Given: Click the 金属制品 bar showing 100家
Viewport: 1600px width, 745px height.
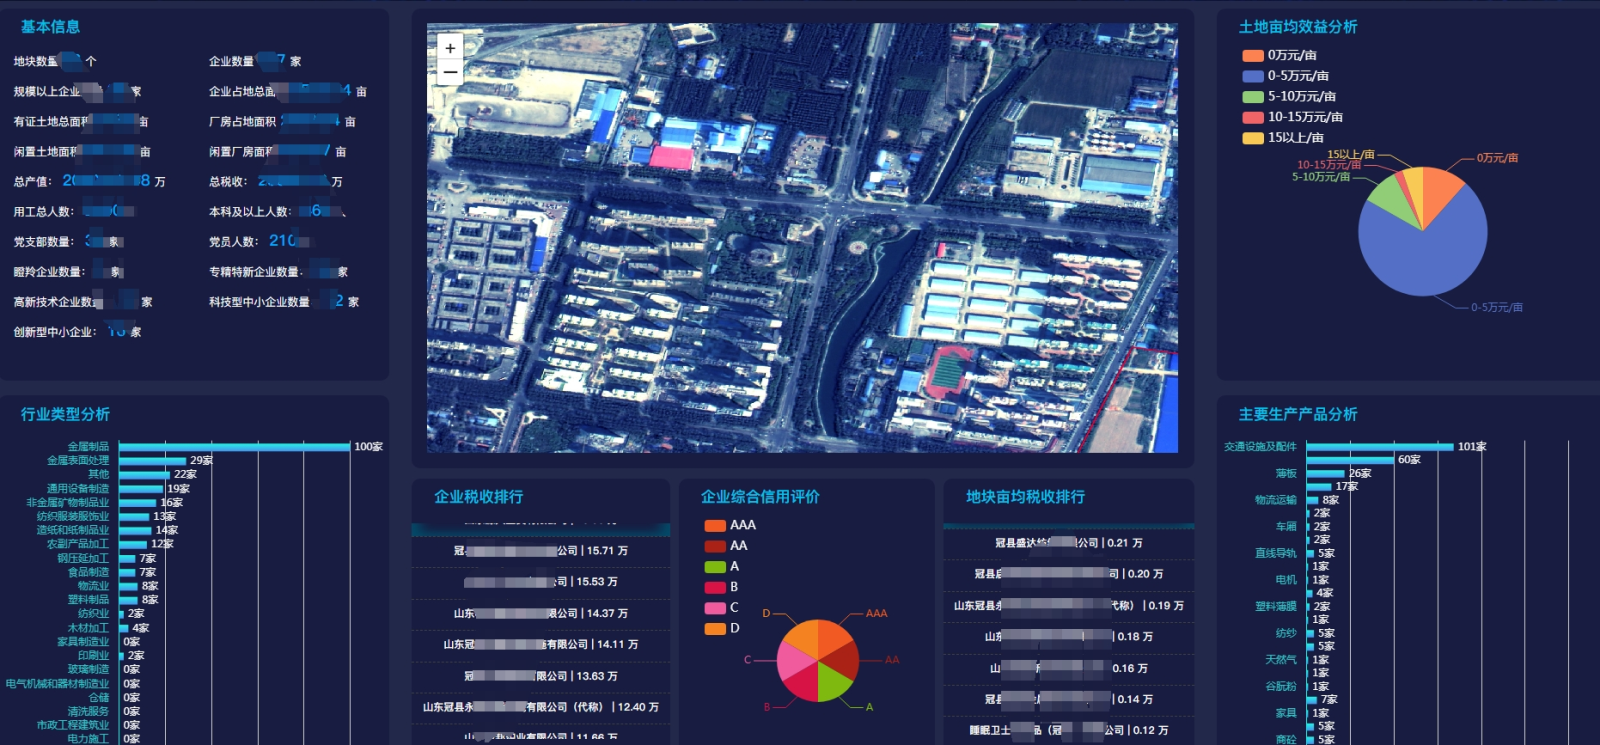Looking at the screenshot, I should [234, 447].
